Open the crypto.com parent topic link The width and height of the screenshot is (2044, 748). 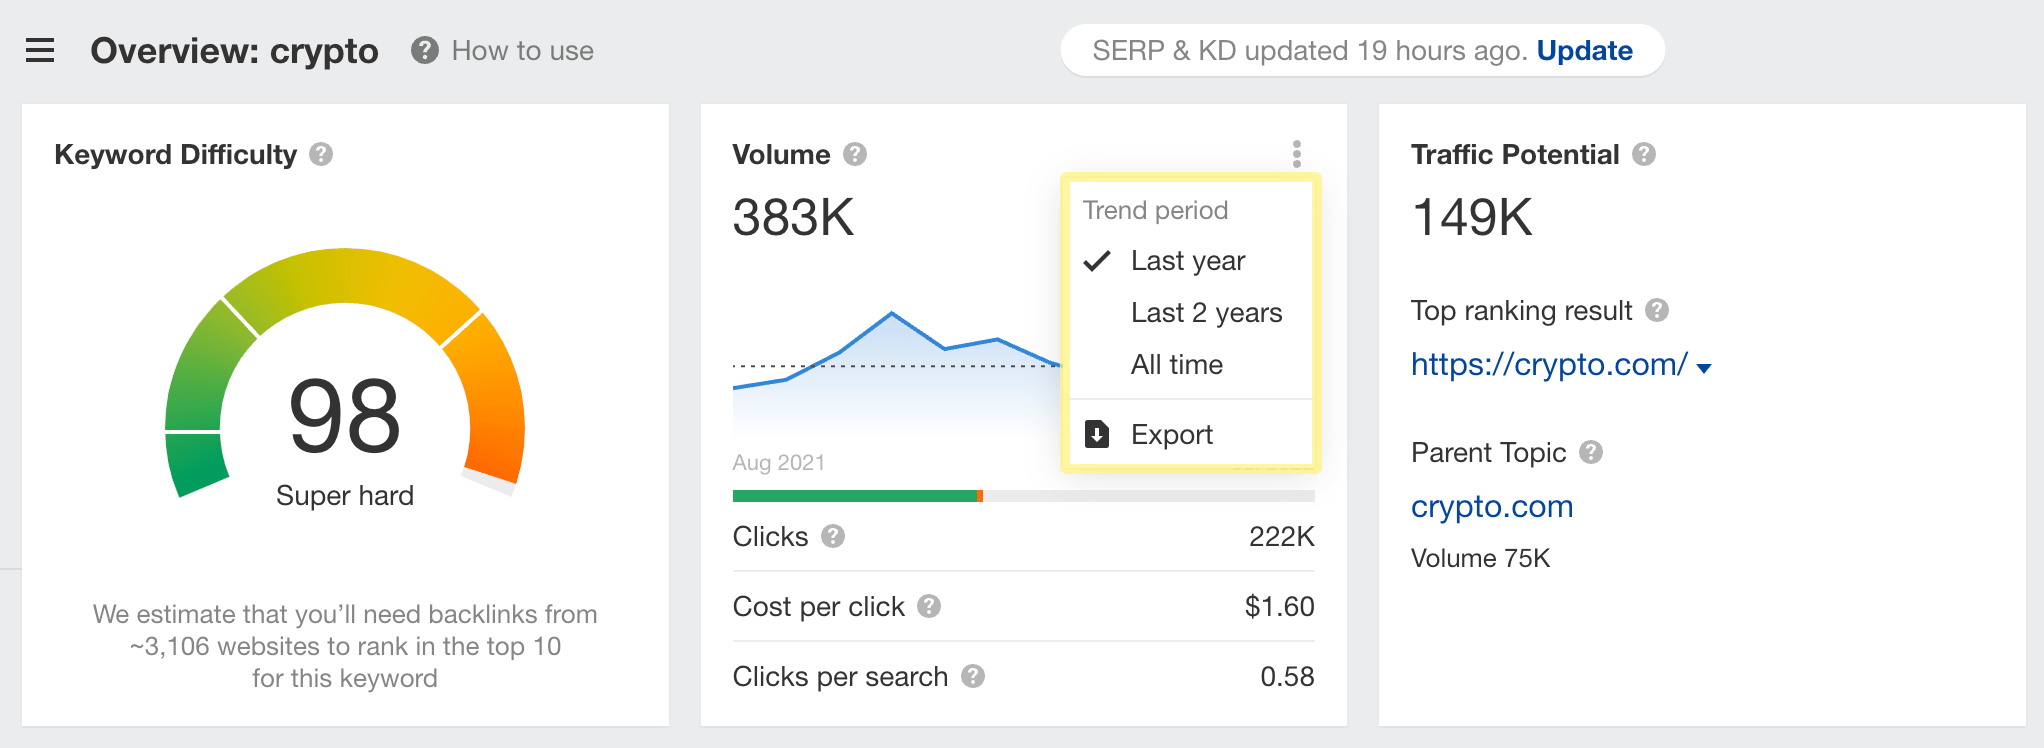click(x=1492, y=506)
